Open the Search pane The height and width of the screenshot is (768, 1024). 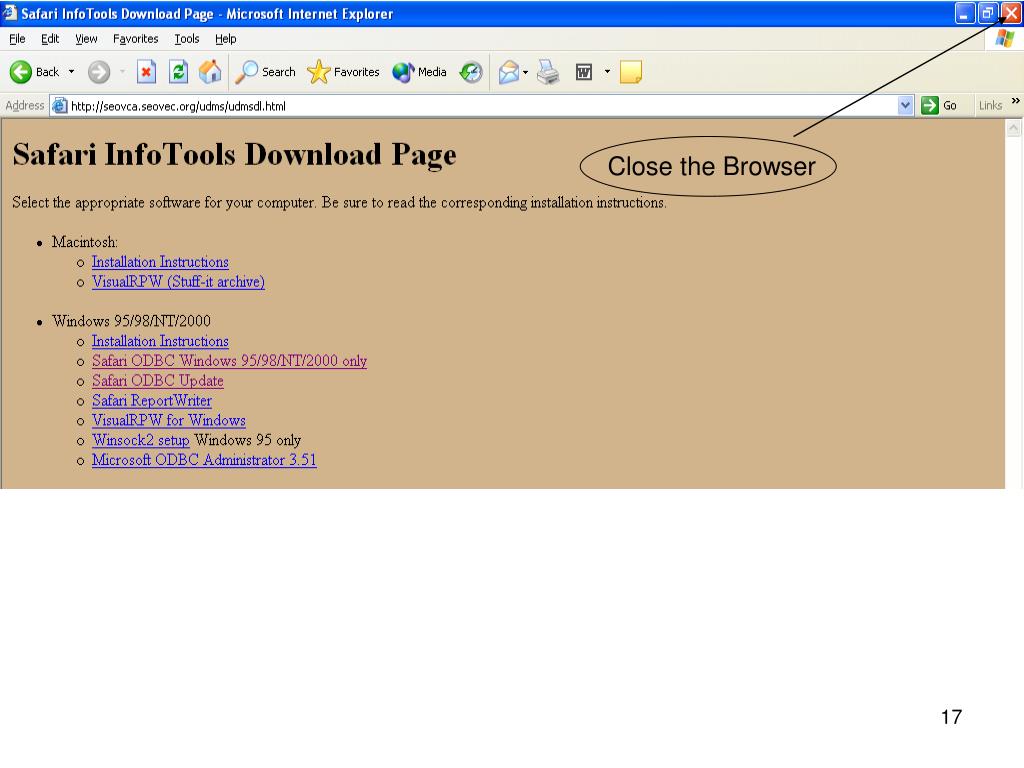pos(265,72)
